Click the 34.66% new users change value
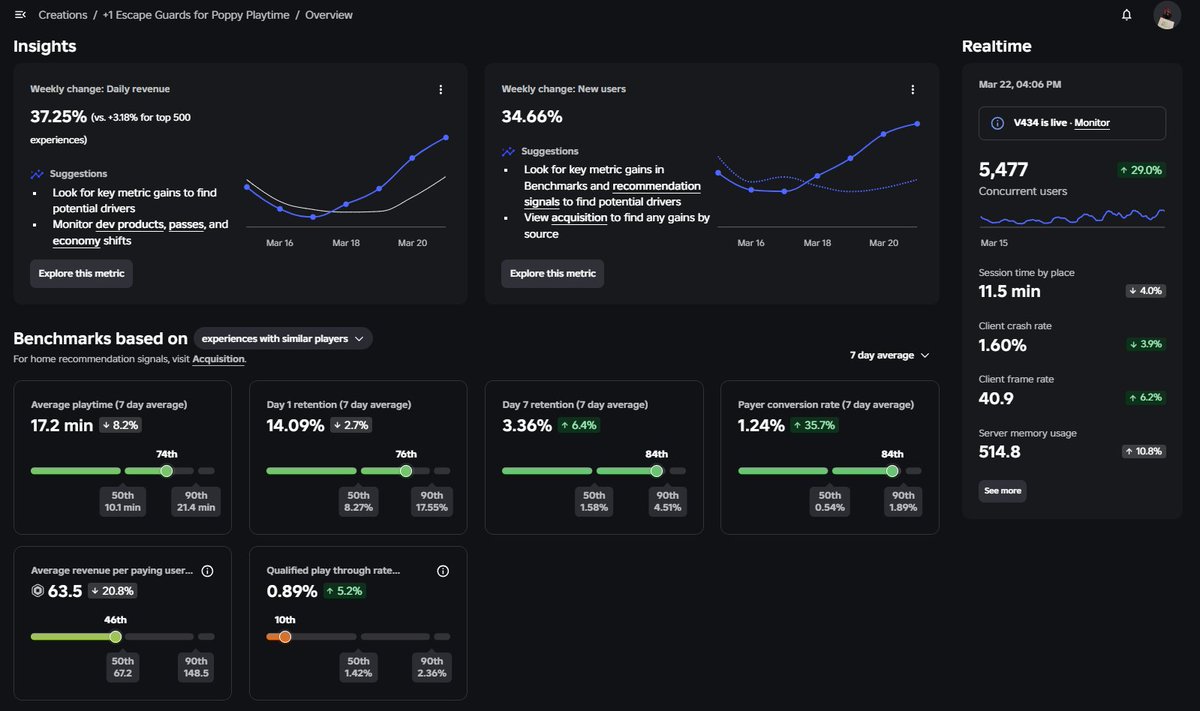Viewport: 1200px width, 711px height. [532, 116]
